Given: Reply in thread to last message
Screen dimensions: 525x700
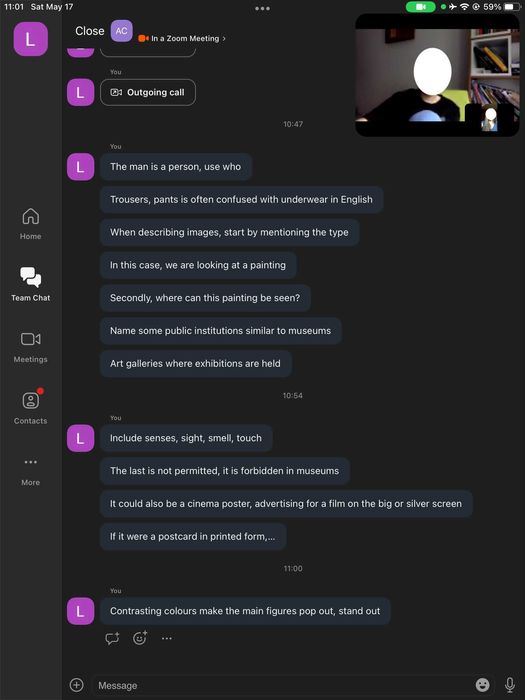Looking at the screenshot, I should point(112,638).
